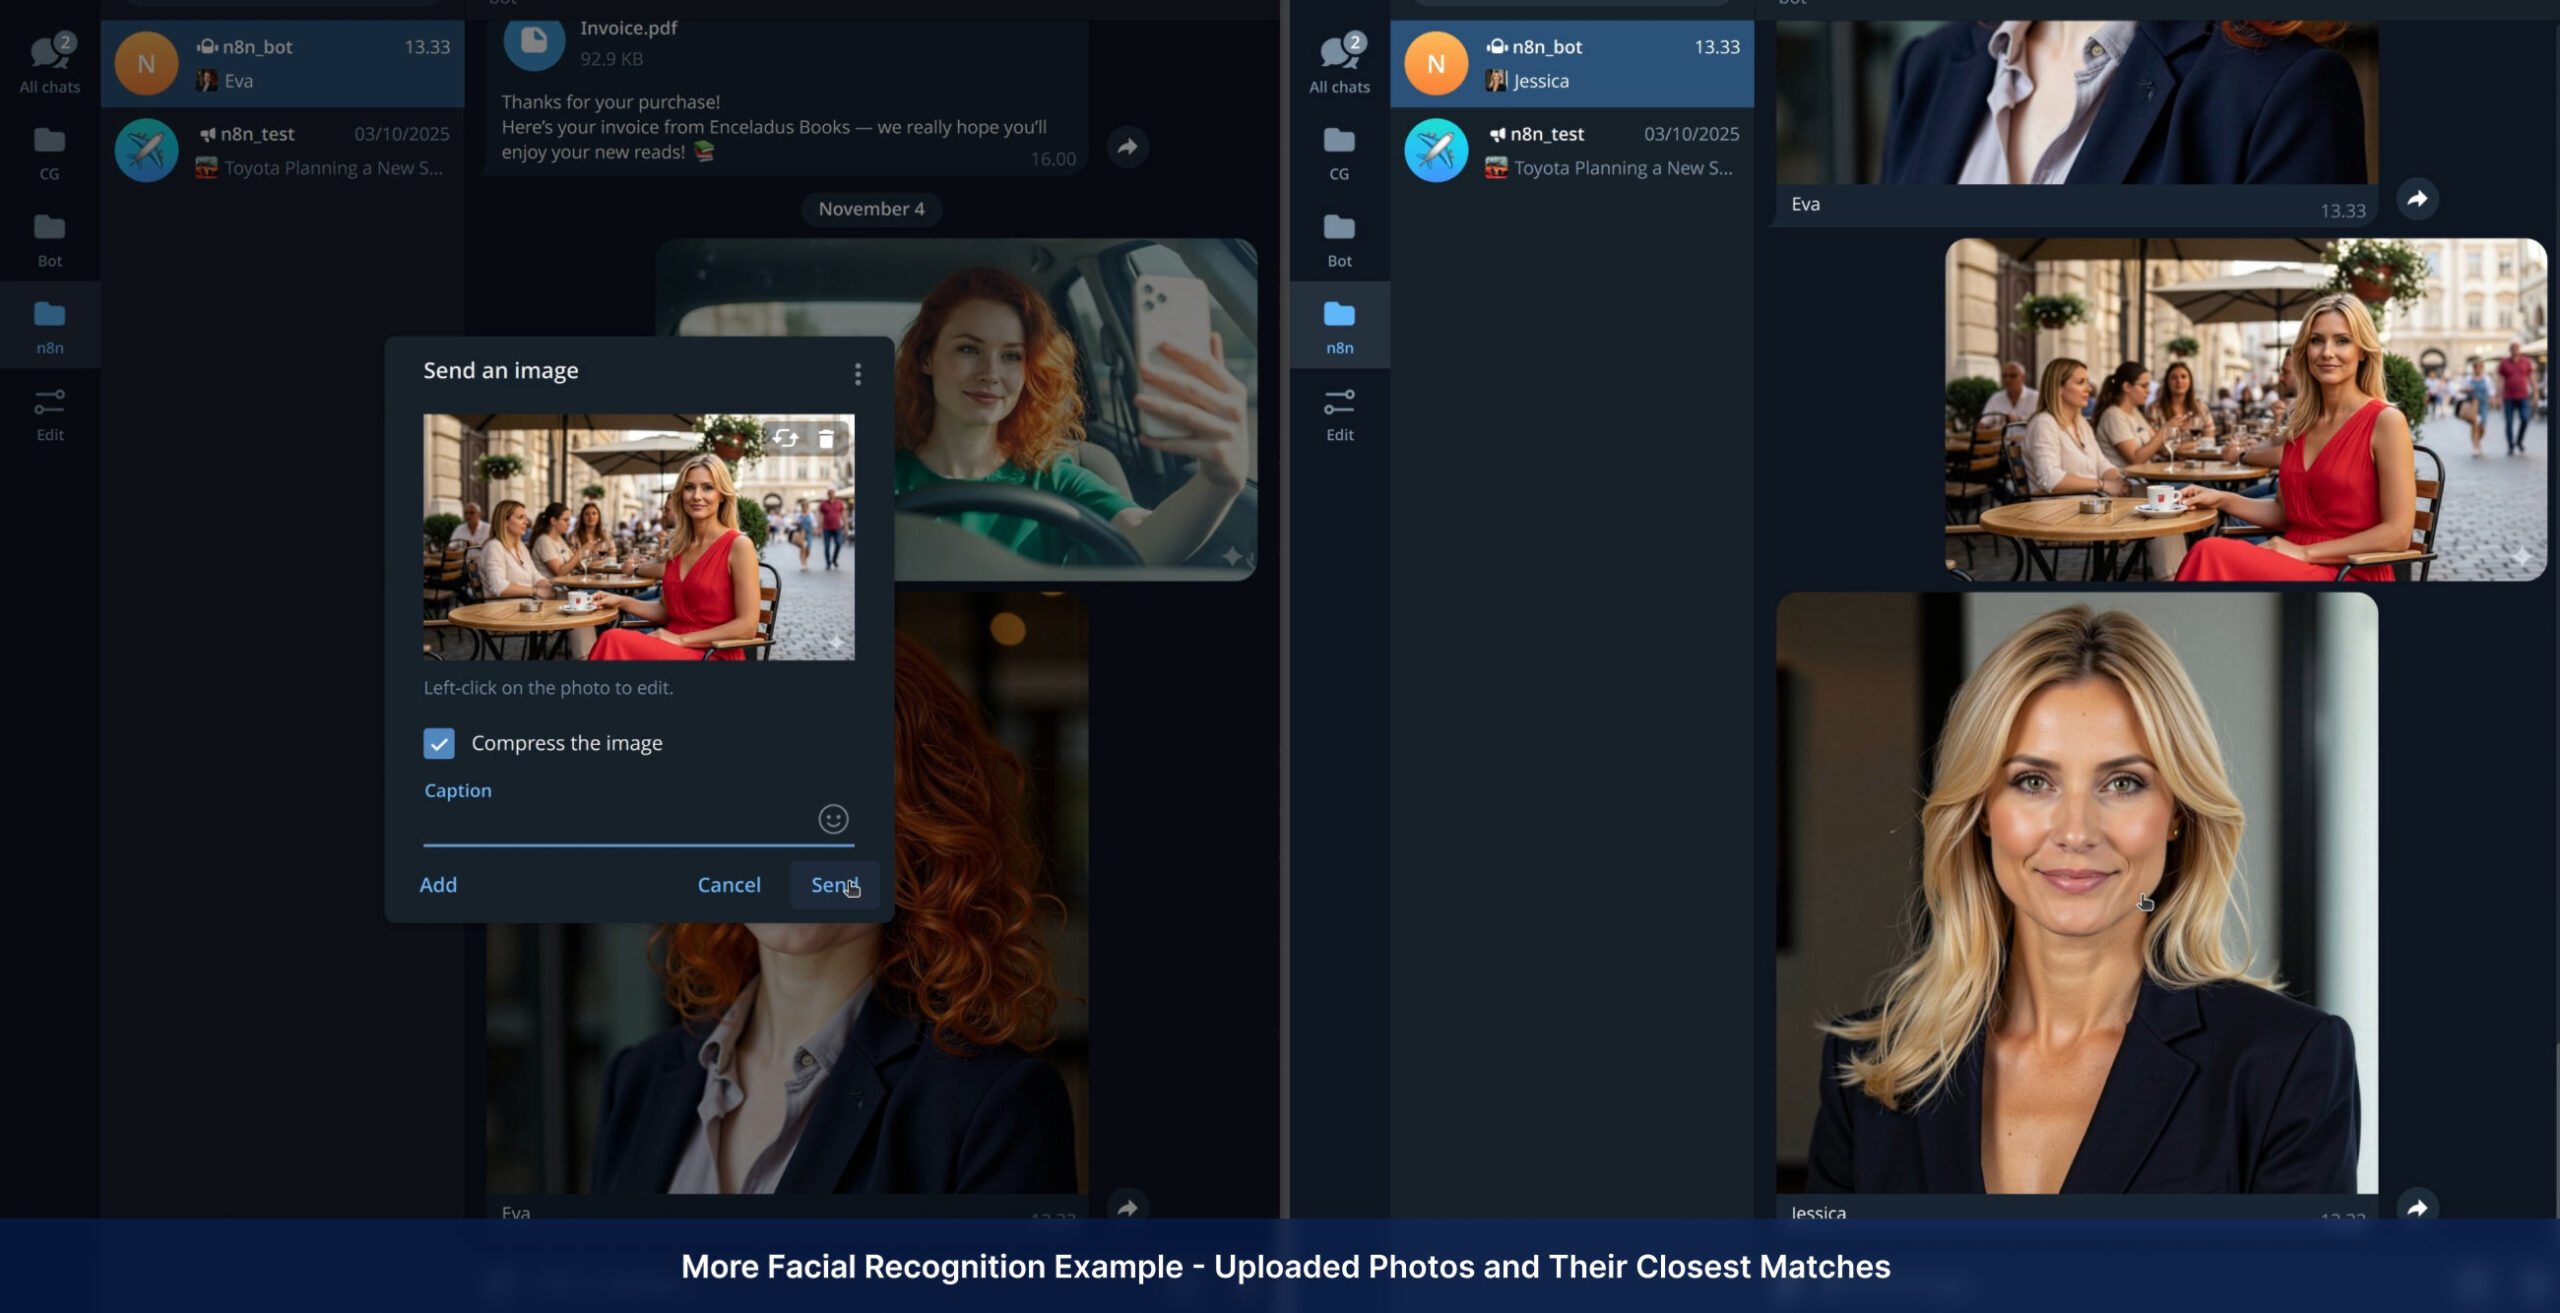
Task: Select the n8n_bot chat showing Jessica
Action: point(1571,63)
